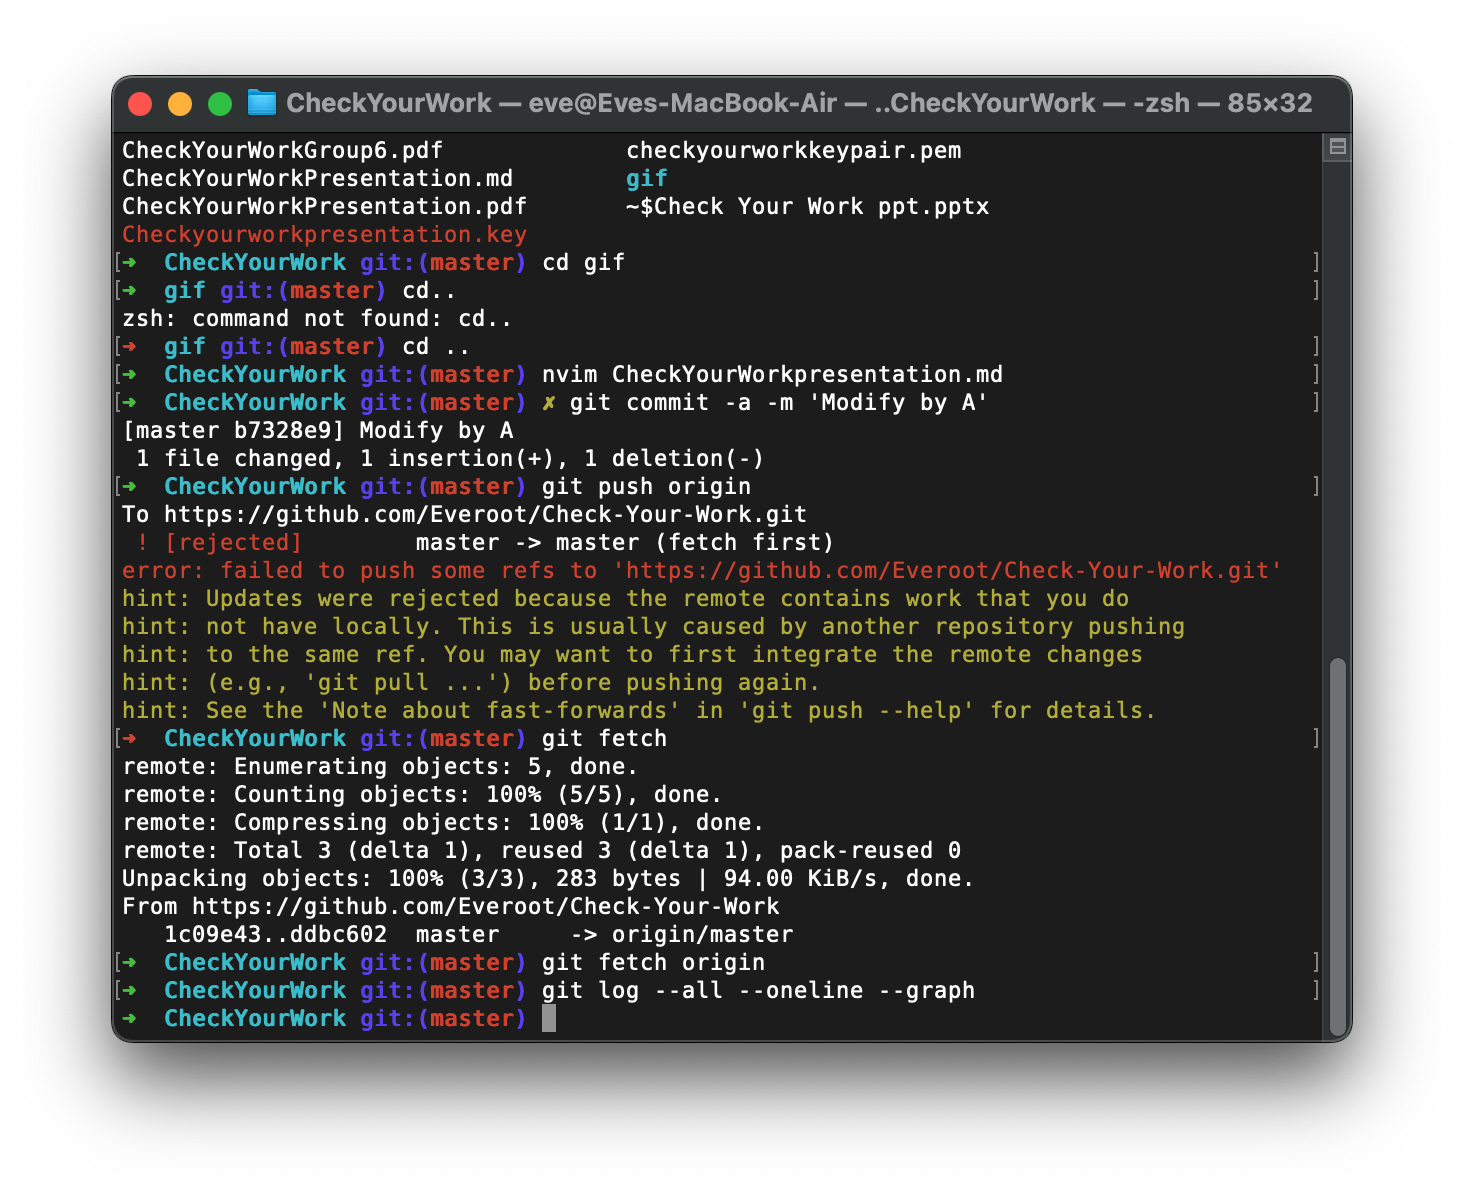
Task: Click the 'git log --all --oneline --graph' command
Action: tap(759, 991)
